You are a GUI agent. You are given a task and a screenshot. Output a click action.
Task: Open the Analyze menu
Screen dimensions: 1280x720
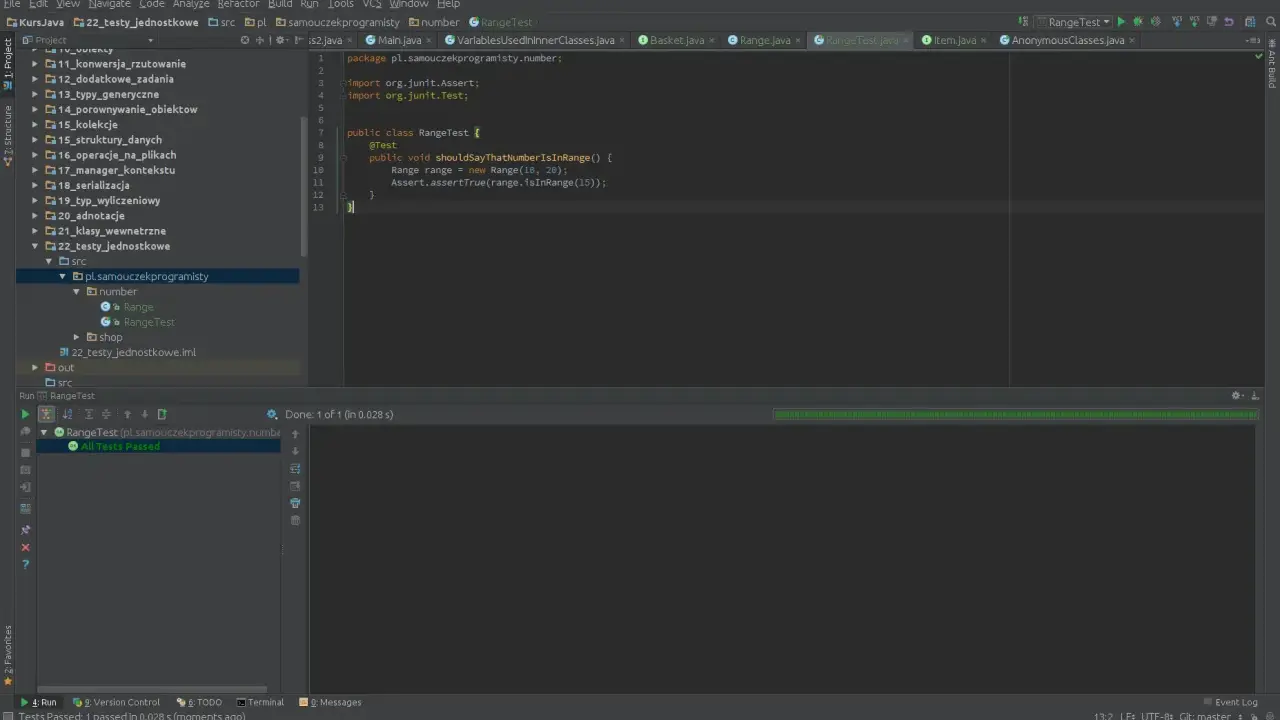191,4
